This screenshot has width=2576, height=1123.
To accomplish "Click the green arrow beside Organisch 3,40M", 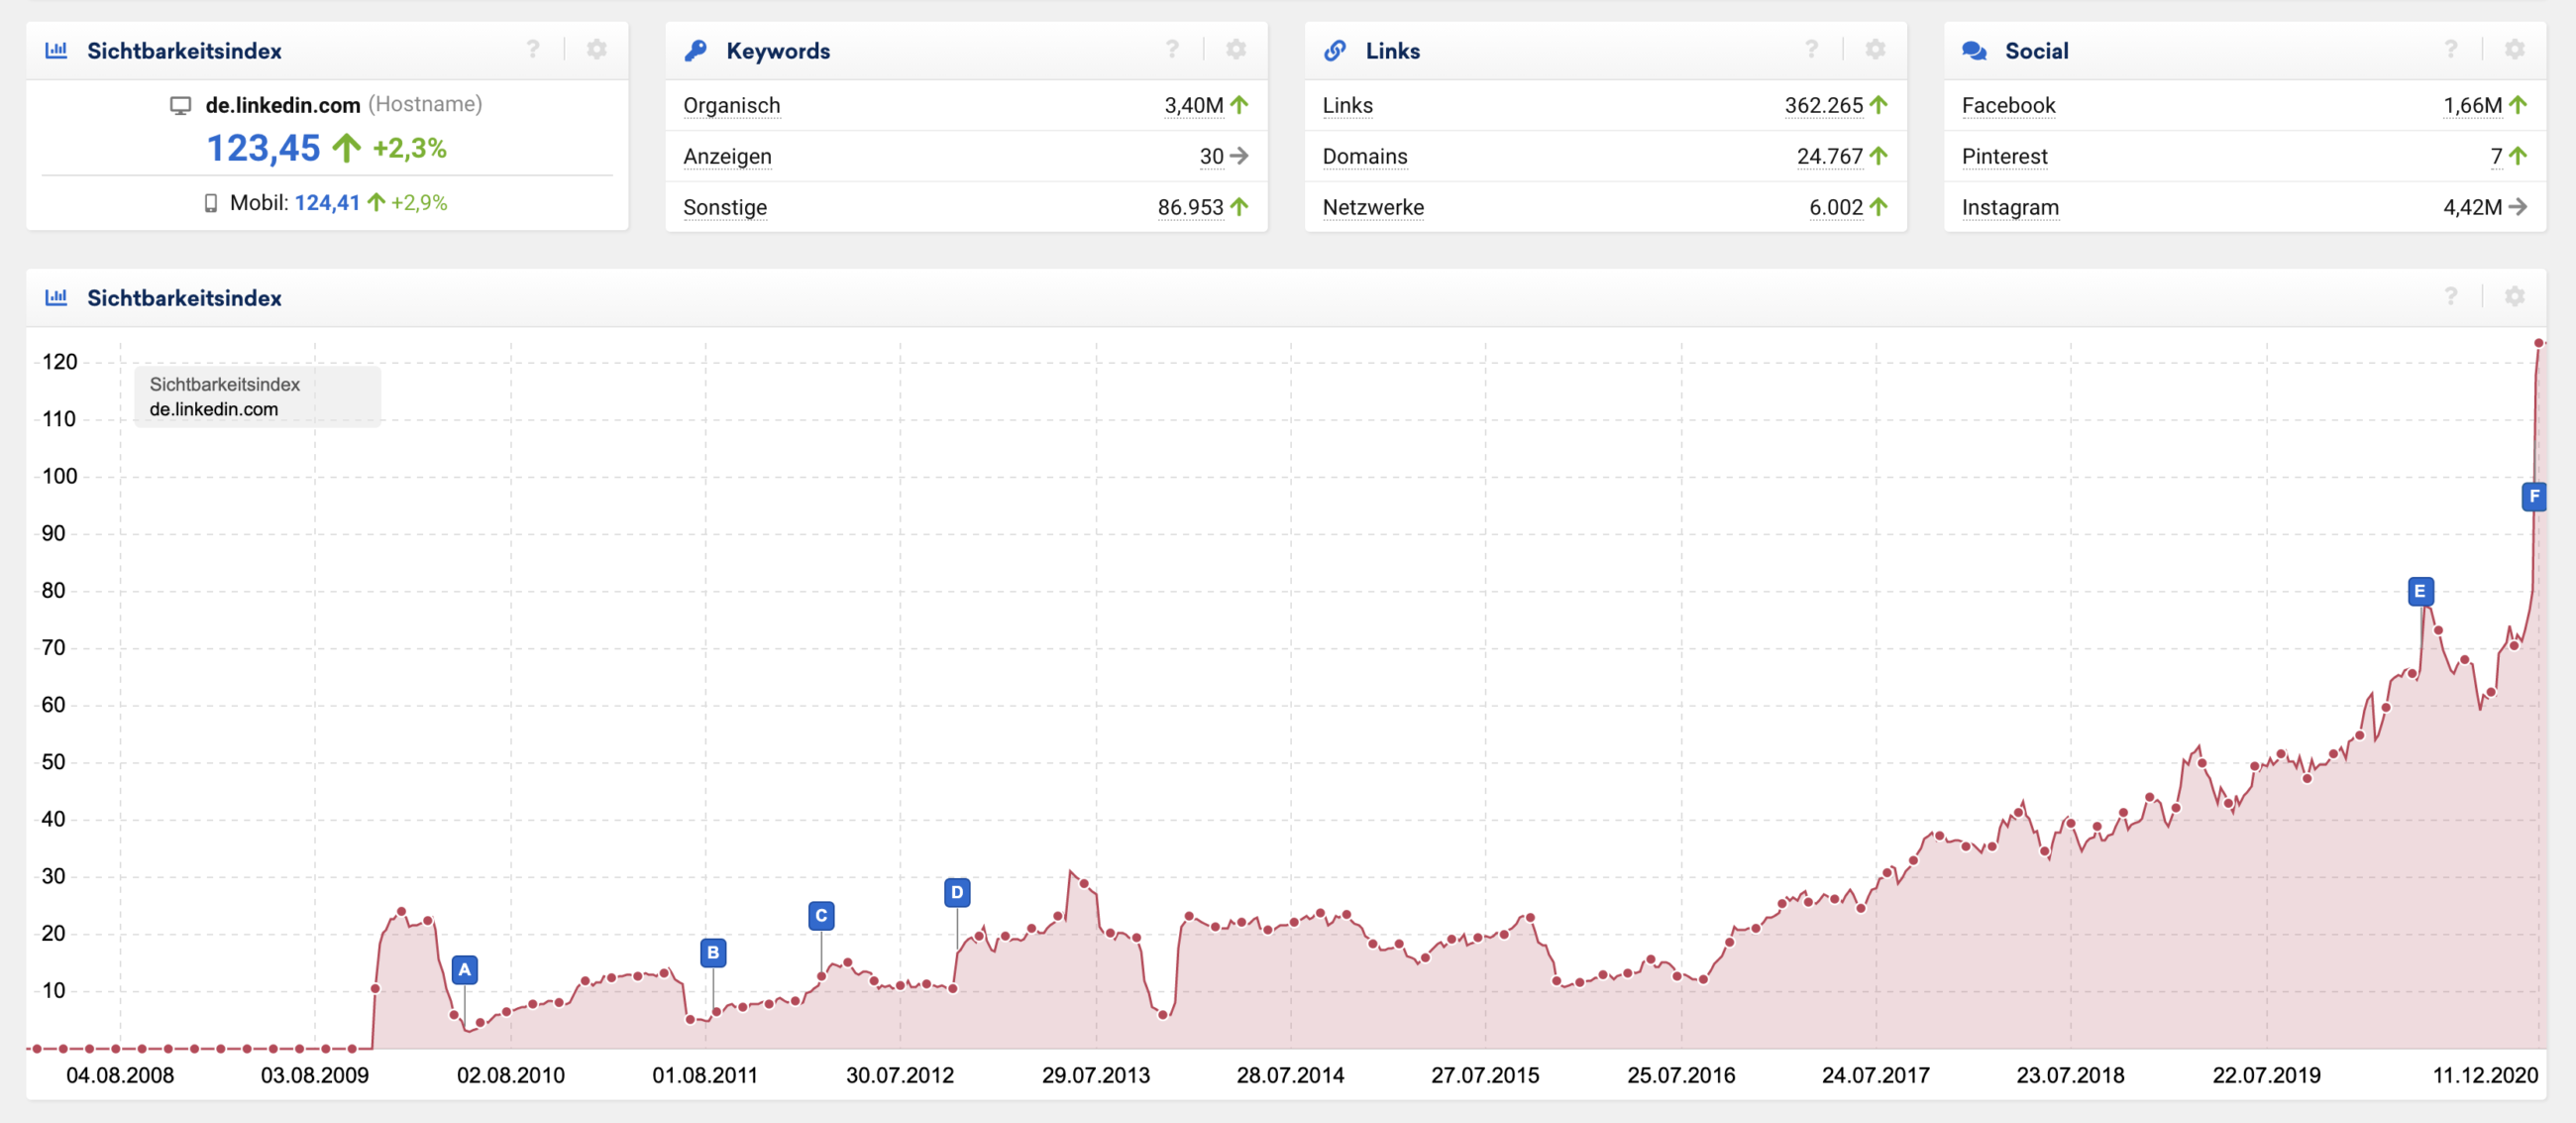I will tap(1239, 105).
